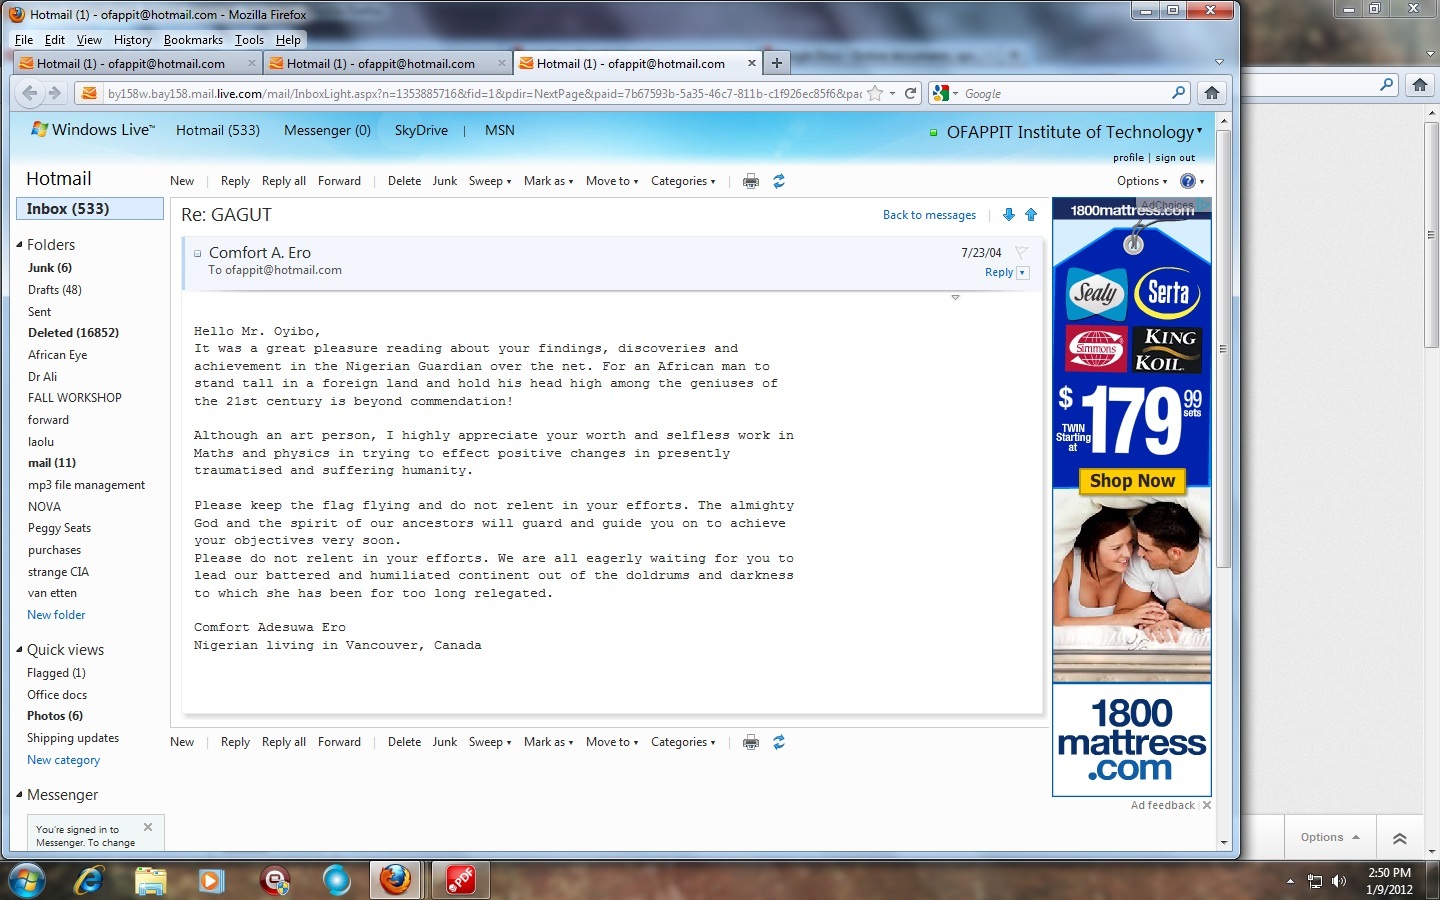
Task: Reload the page in Firefox
Action: click(x=910, y=93)
